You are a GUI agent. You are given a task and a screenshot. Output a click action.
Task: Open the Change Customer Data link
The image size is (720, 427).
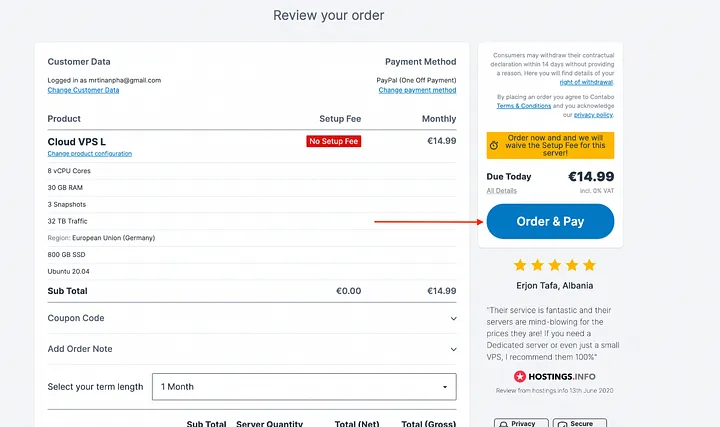[83, 90]
